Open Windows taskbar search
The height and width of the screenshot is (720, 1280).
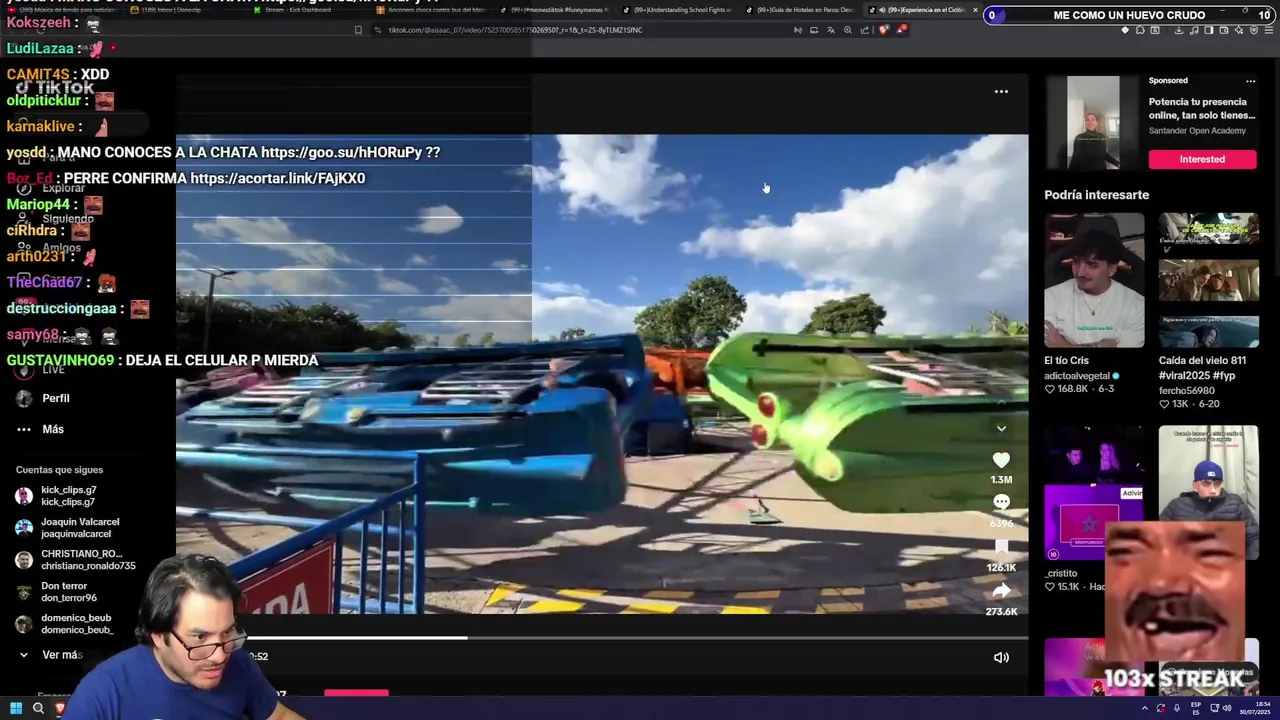click(38, 708)
